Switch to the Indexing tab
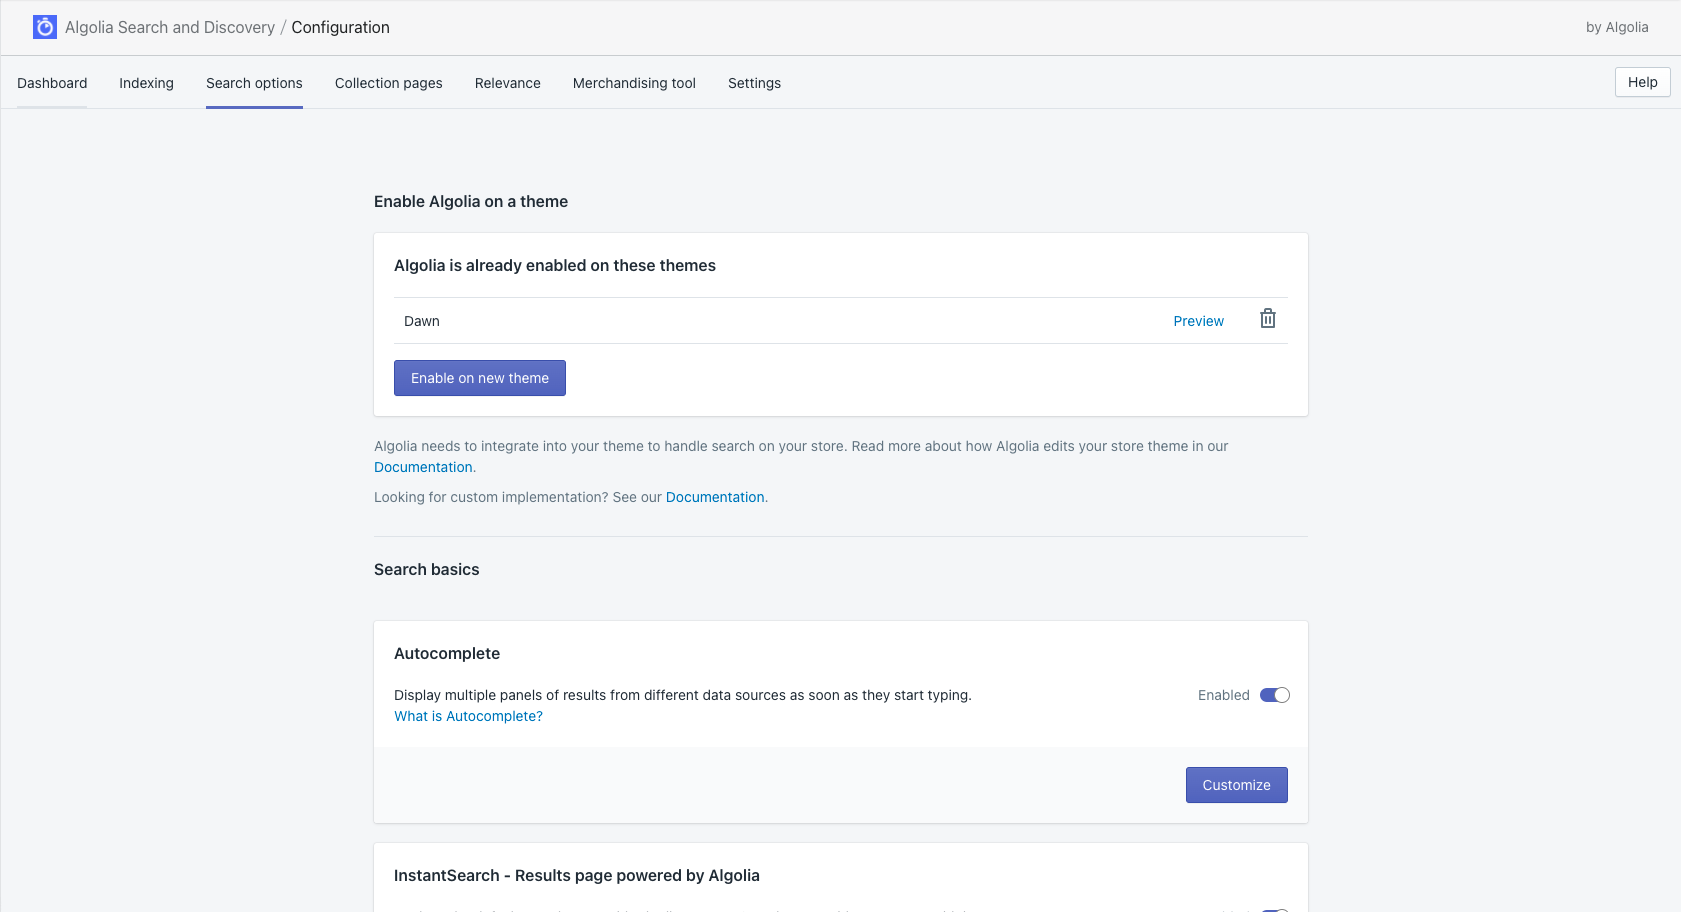 click(x=146, y=83)
